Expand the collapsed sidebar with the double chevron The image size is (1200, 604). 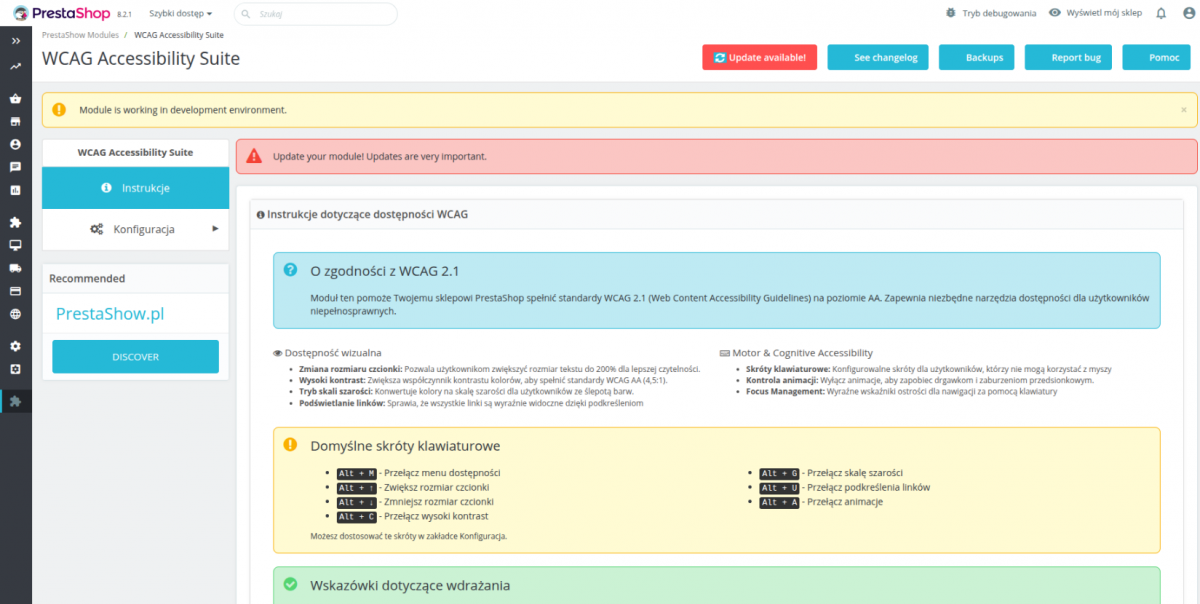(x=16, y=41)
